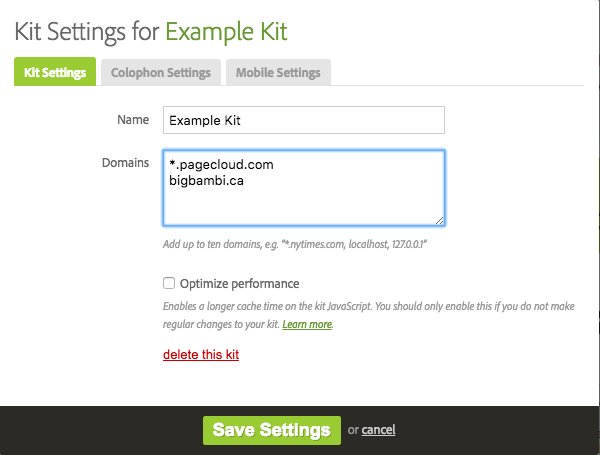Click the Domains field label
The image size is (600, 455).
pyautogui.click(x=125, y=162)
